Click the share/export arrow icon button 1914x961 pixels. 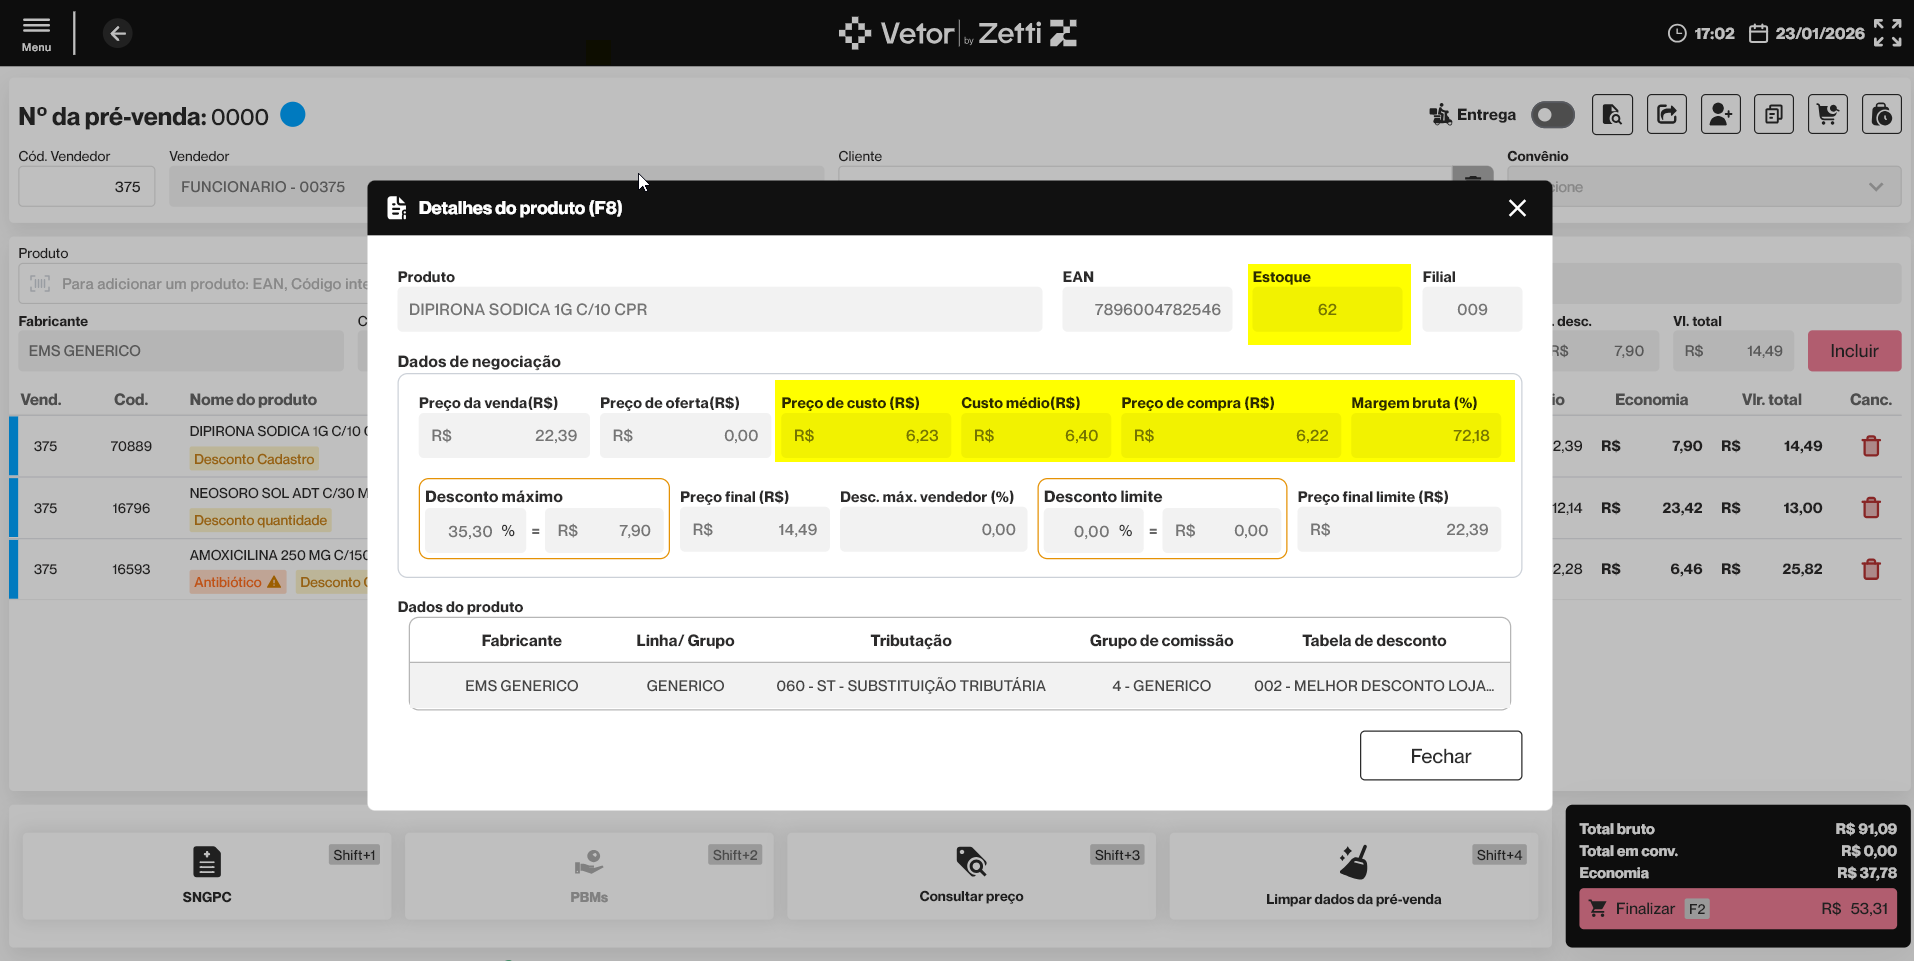1666,115
